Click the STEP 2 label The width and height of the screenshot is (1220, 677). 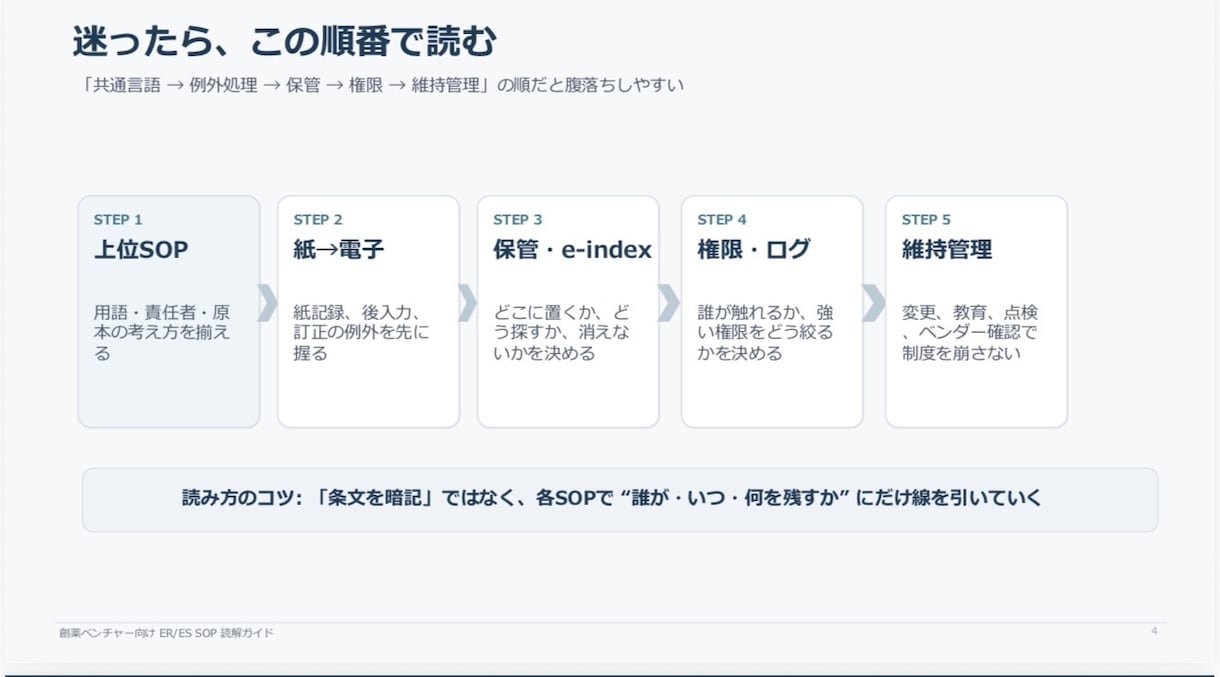tap(318, 220)
